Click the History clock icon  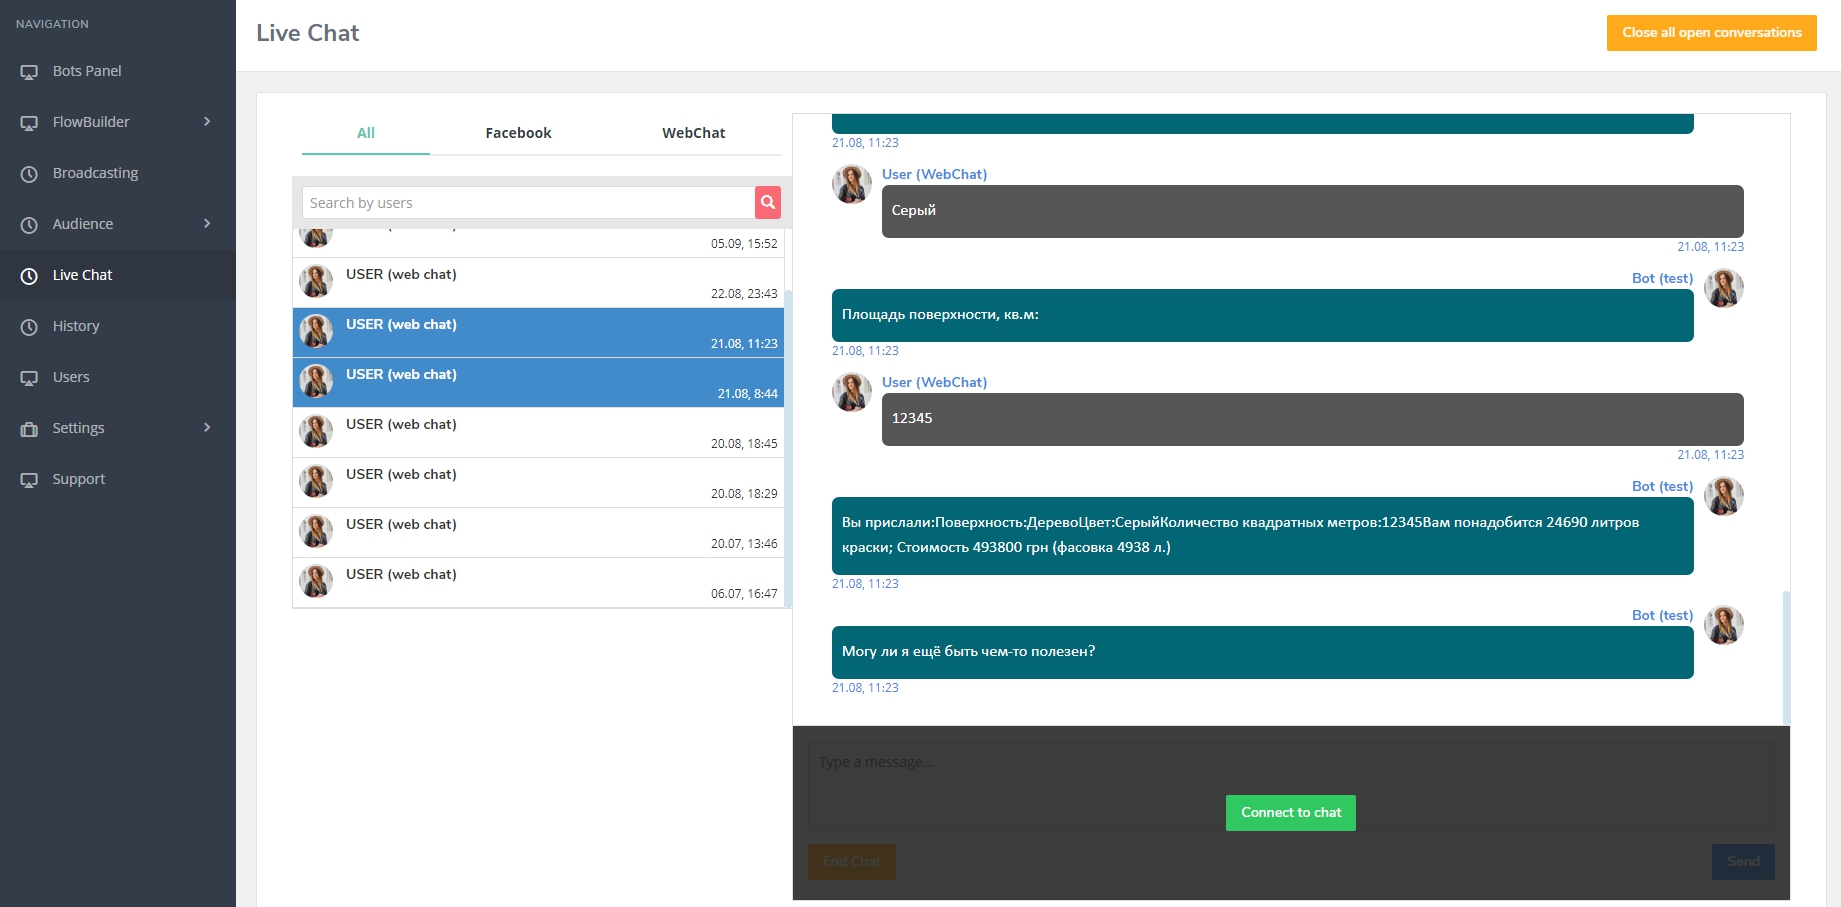click(x=29, y=327)
